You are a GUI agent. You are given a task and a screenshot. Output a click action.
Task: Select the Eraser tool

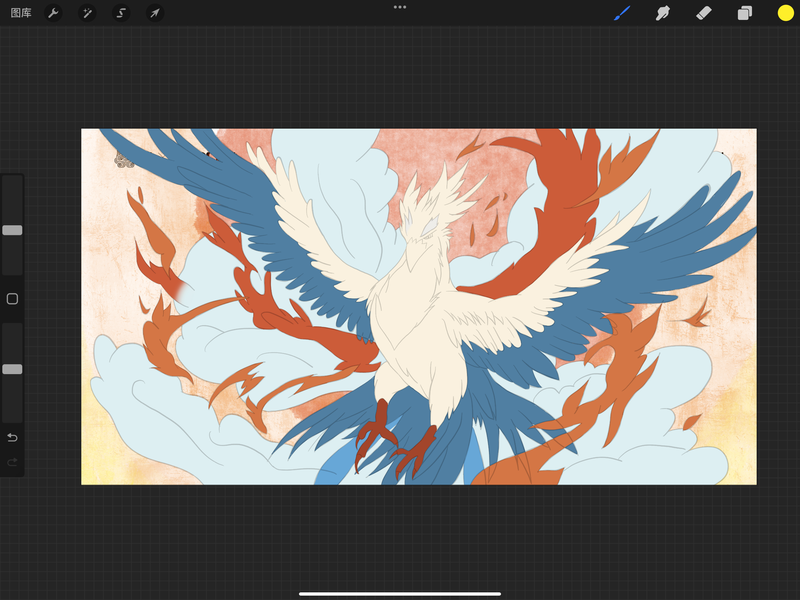tap(704, 13)
